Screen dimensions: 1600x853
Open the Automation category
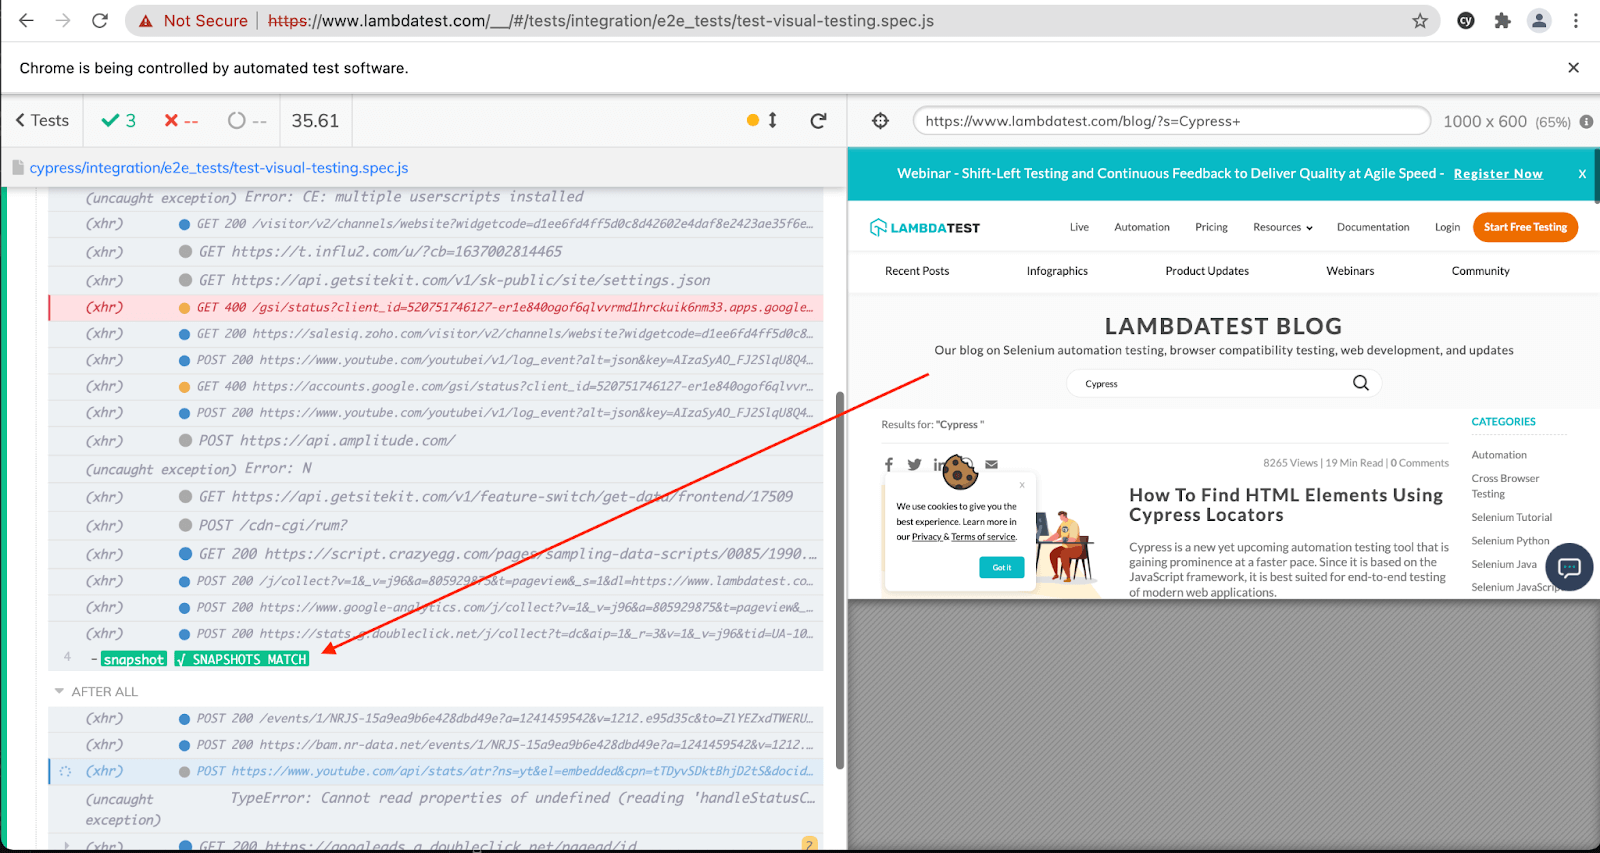pos(1499,455)
